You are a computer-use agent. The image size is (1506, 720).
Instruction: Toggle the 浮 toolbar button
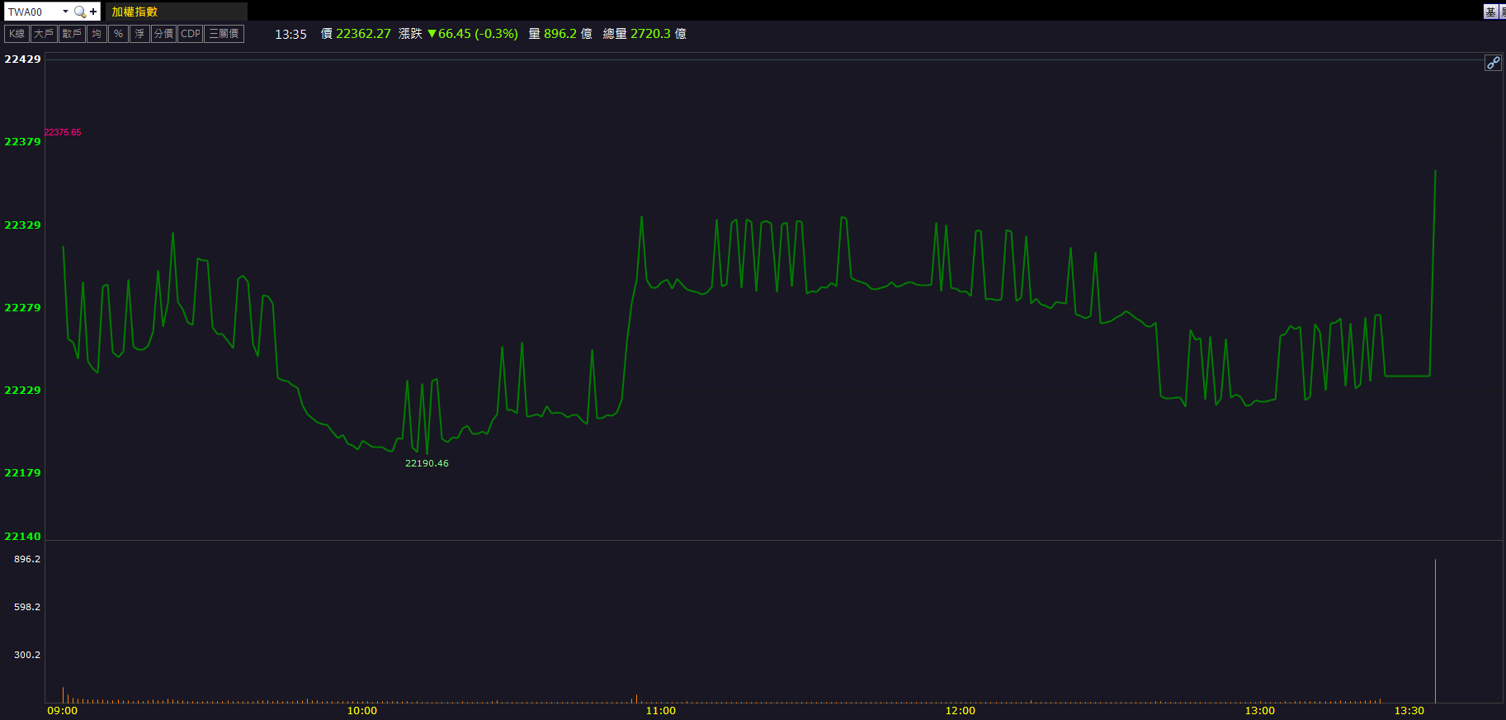[140, 34]
